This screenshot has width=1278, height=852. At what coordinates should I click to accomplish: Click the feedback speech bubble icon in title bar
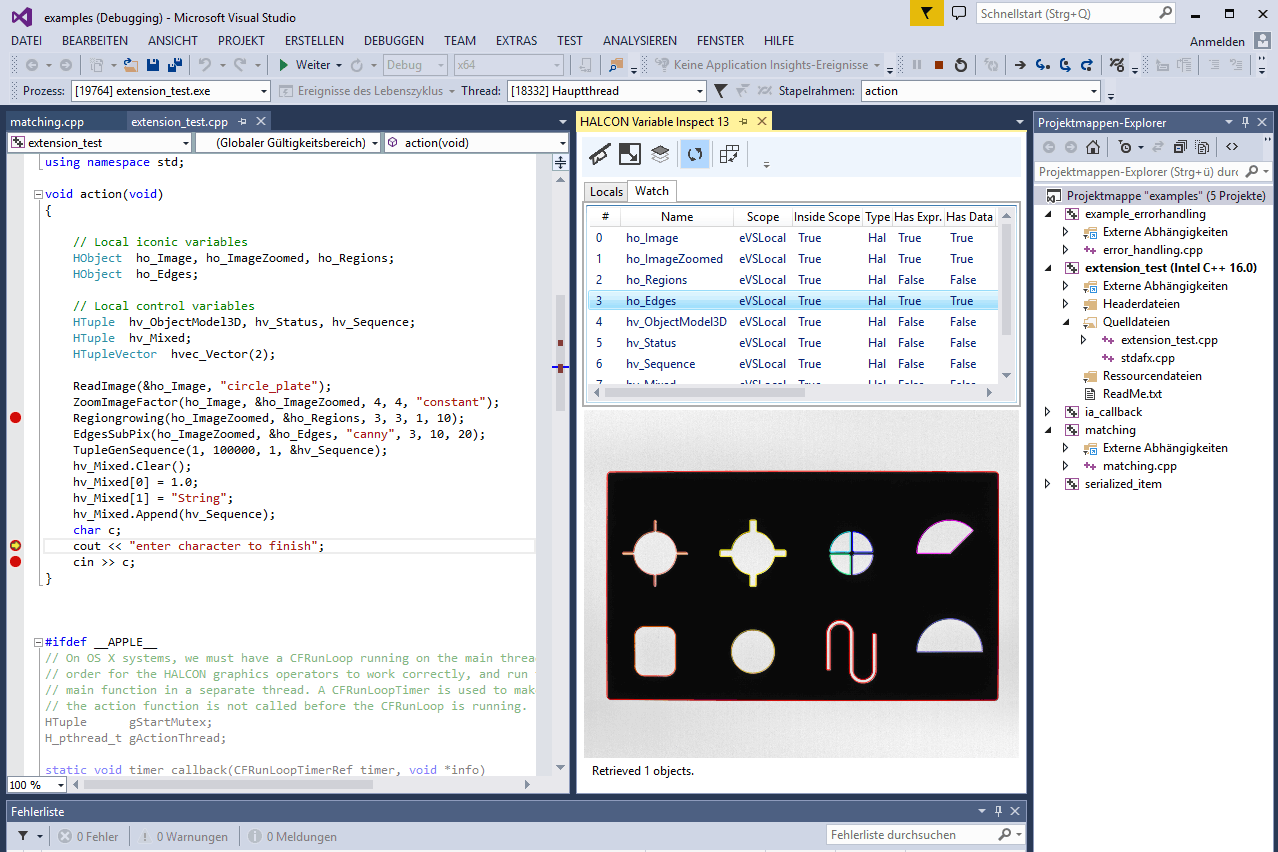coord(959,14)
